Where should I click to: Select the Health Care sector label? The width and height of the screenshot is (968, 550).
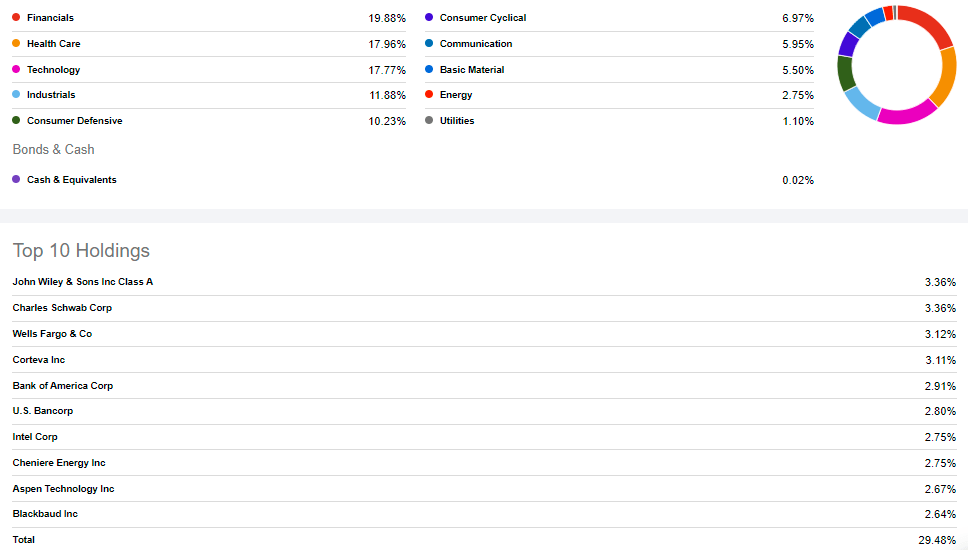coord(54,44)
